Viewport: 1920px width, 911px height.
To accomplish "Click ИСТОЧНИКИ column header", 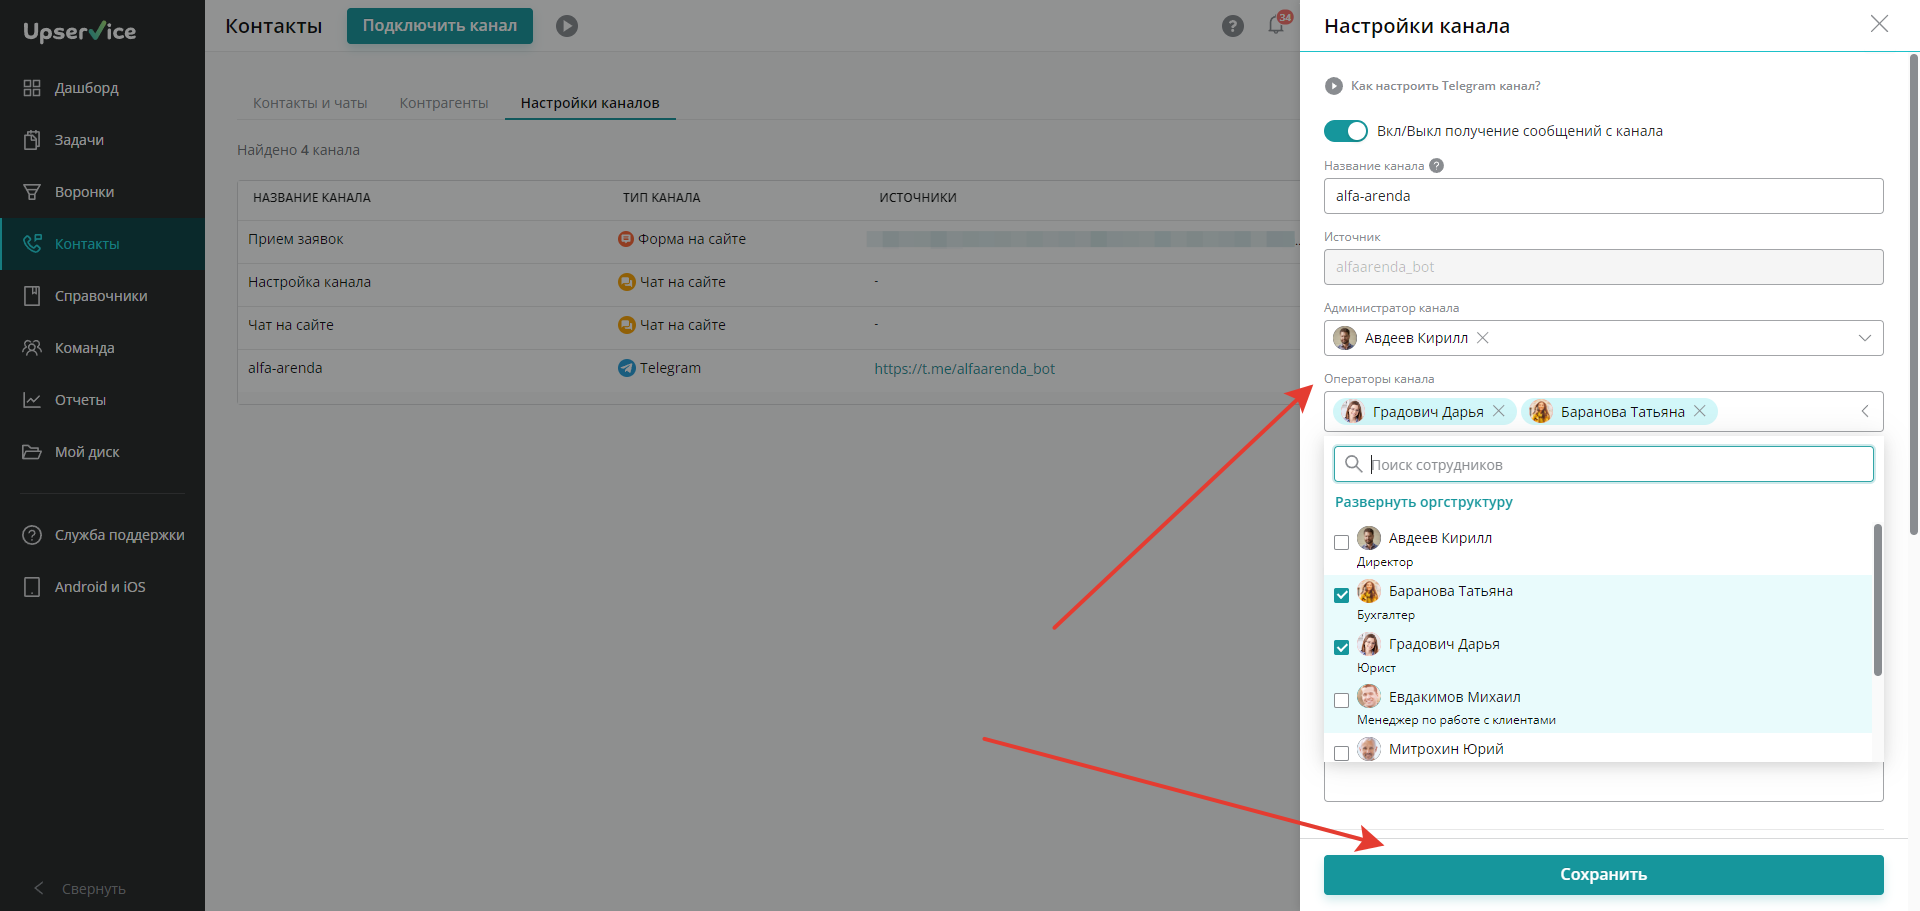I will (918, 198).
